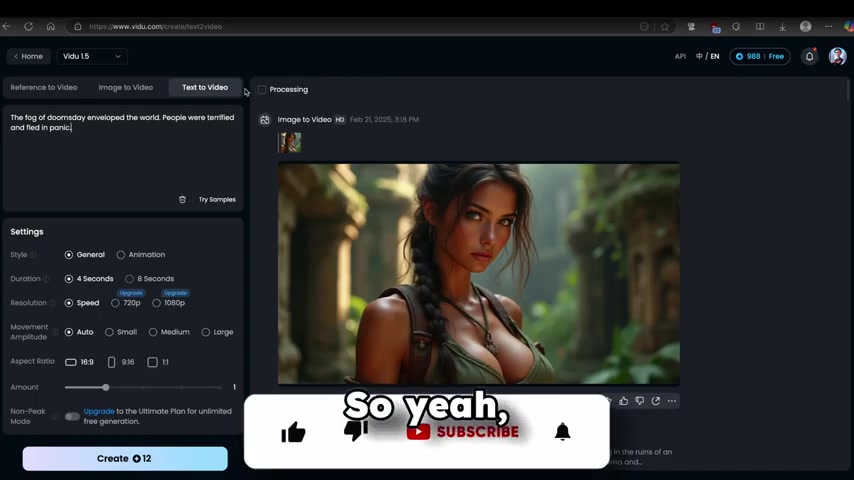Viewport: 854px width, 480px height.
Task: Click the Create 12 button
Action: point(125,459)
